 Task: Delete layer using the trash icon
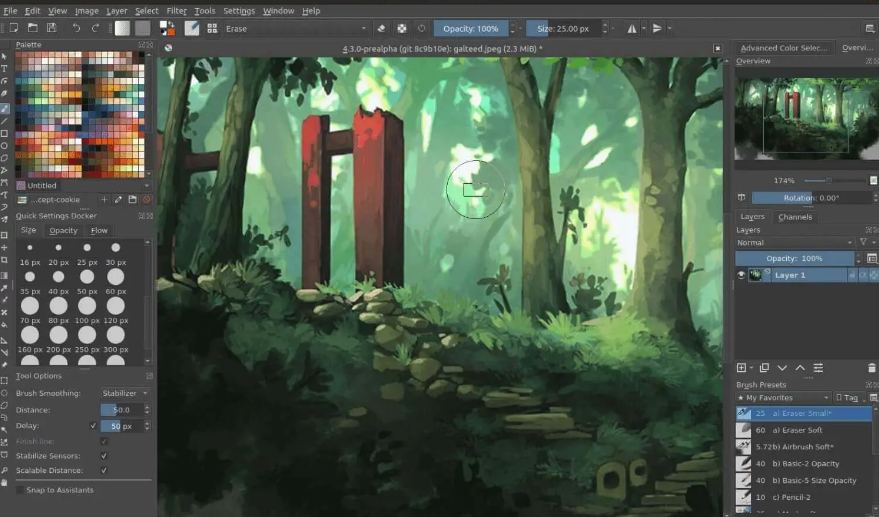872,368
